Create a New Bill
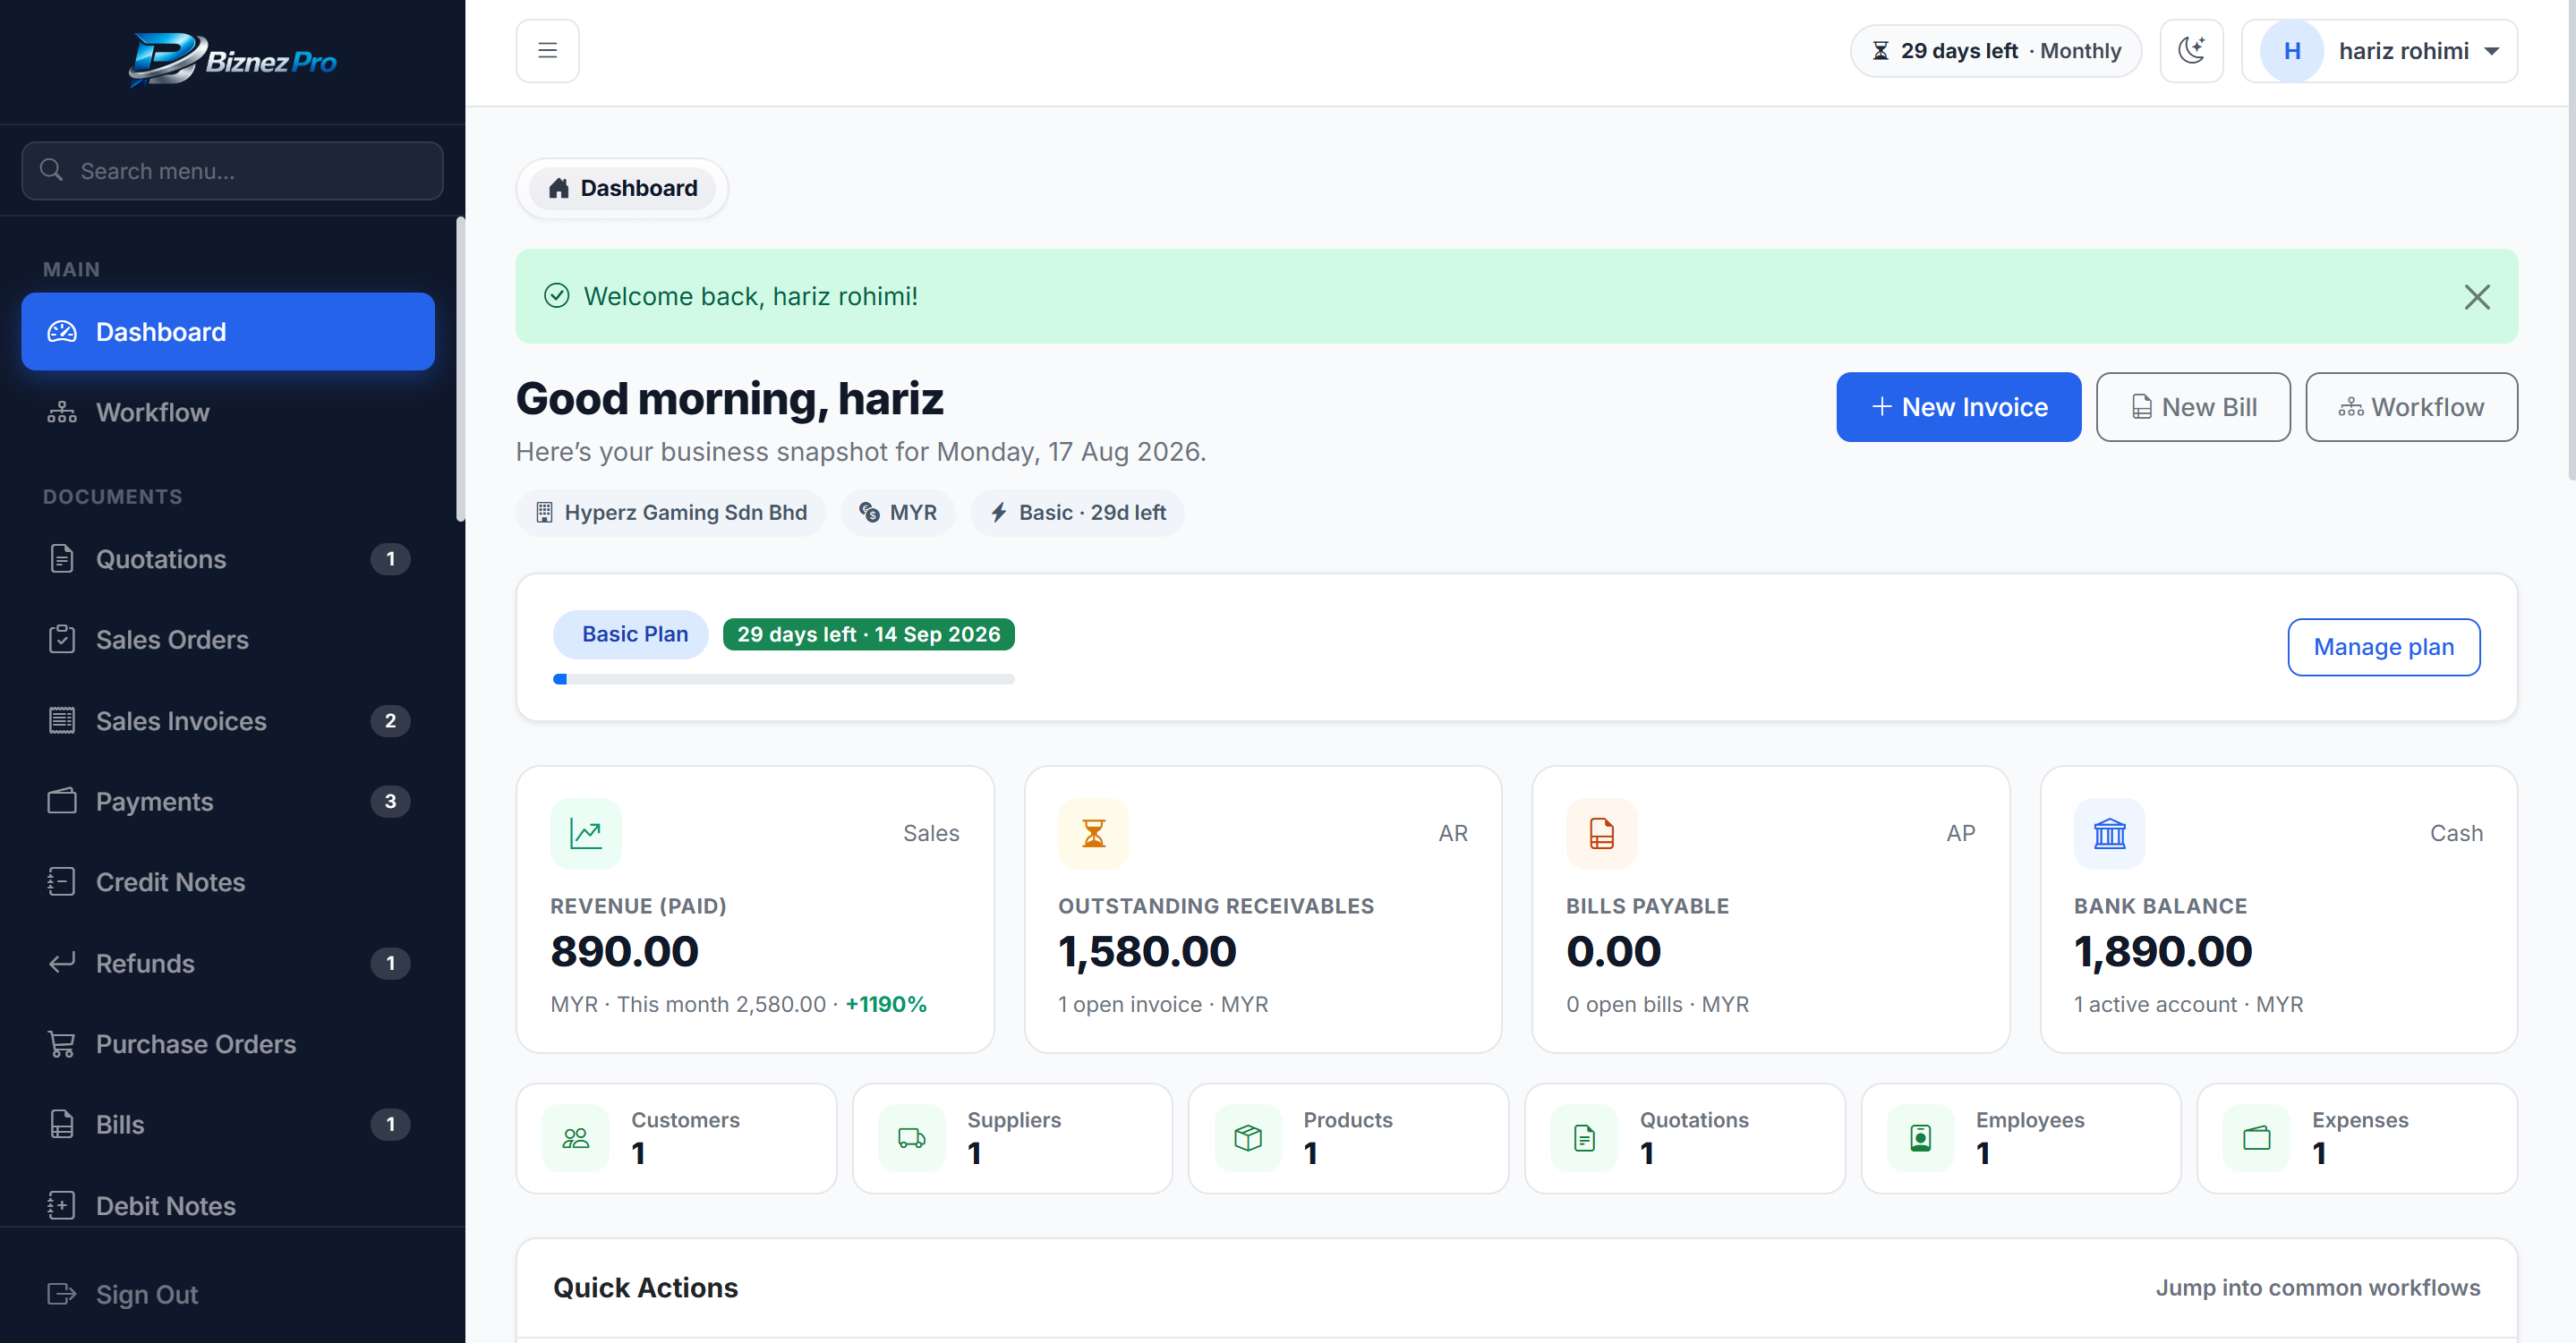Image resolution: width=2576 pixels, height=1343 pixels. [x=2192, y=406]
